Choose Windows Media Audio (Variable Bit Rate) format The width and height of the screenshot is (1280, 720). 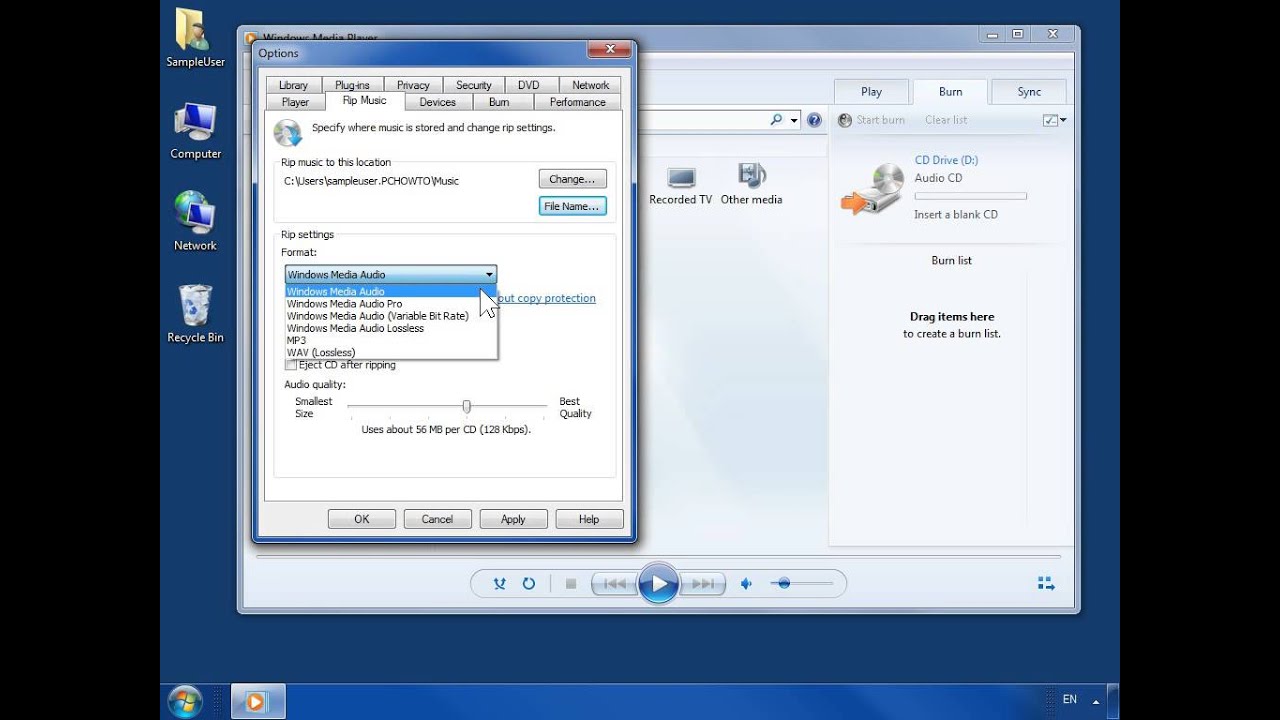click(391, 316)
